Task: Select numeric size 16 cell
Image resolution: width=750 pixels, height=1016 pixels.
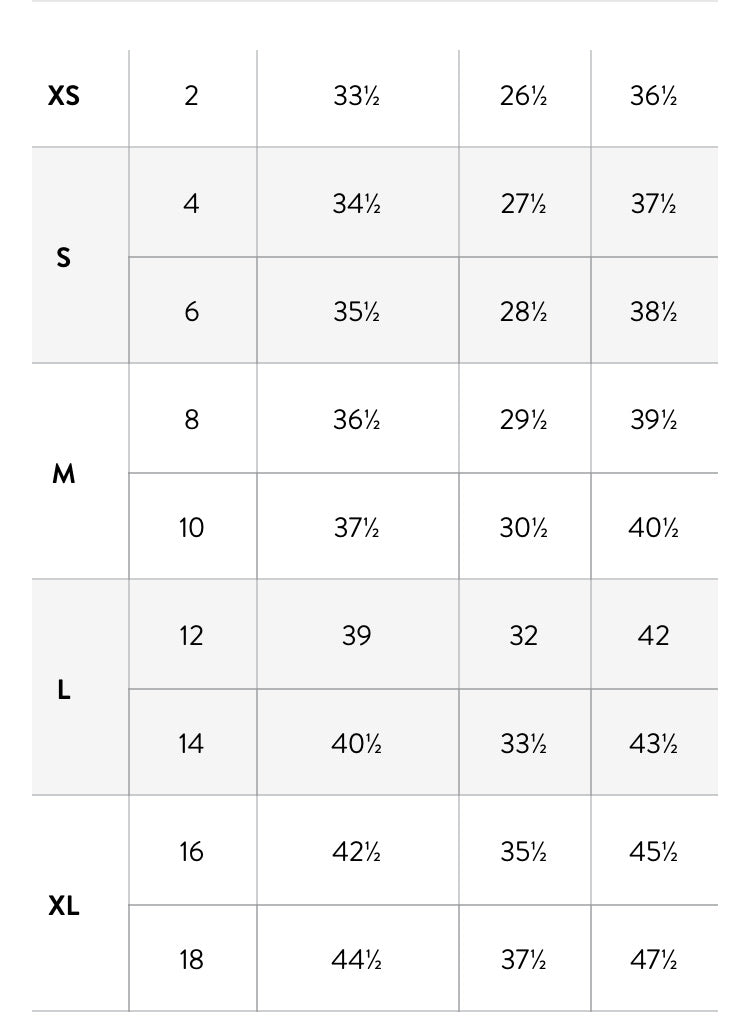Action: tap(191, 851)
